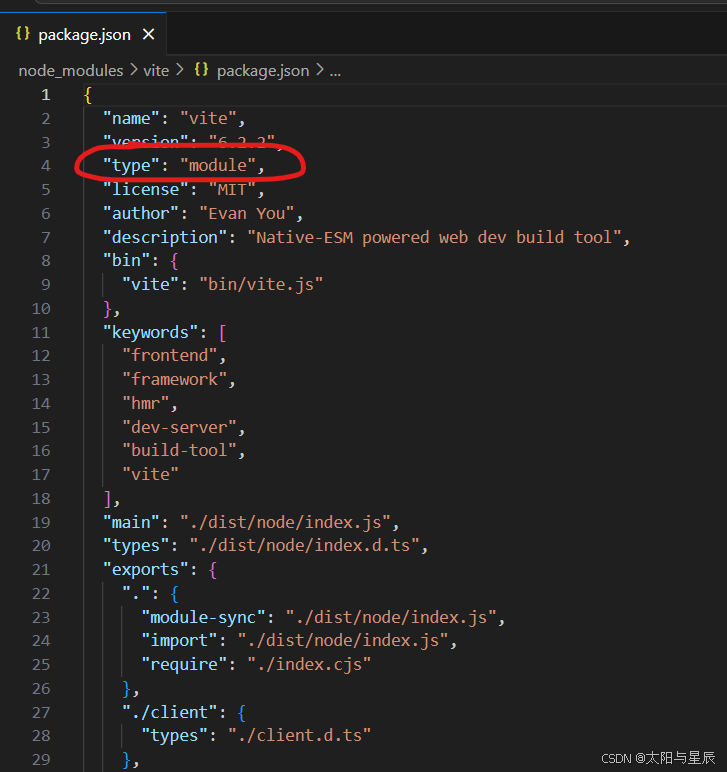Click the "import" key on line 24
The width and height of the screenshot is (727, 772).
(180, 641)
